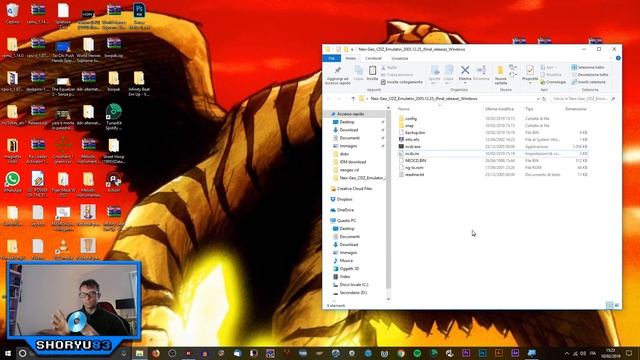Screen dimensions: 640x360
Task: Click the Windows Start button
Action: 7,353
